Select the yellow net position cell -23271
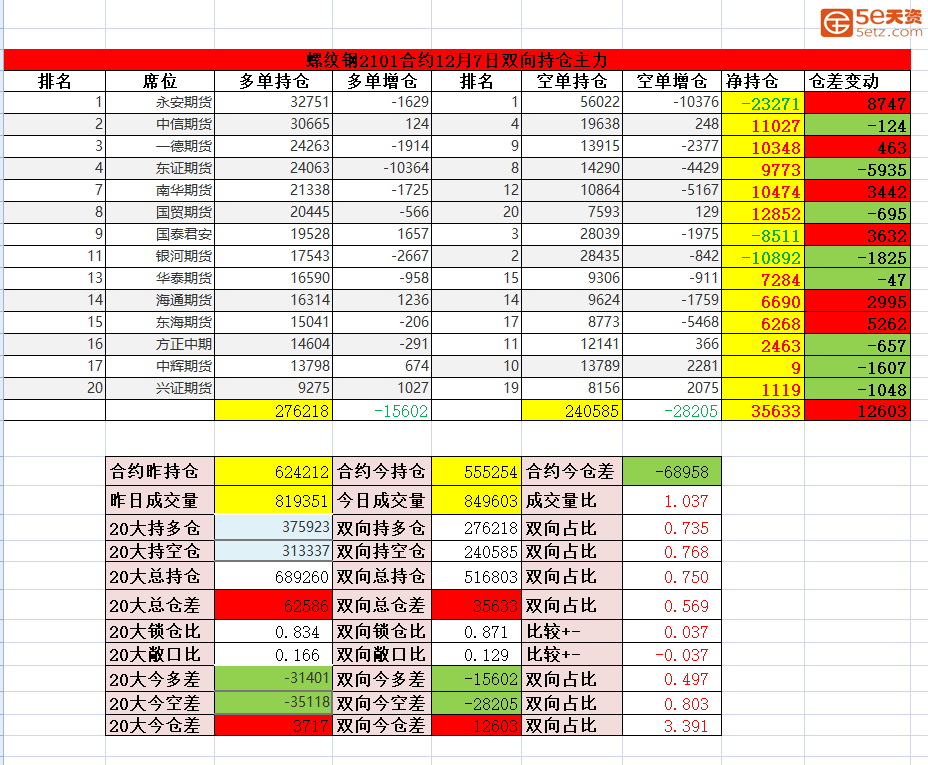Viewport: 928px width, 765px height. click(762, 103)
